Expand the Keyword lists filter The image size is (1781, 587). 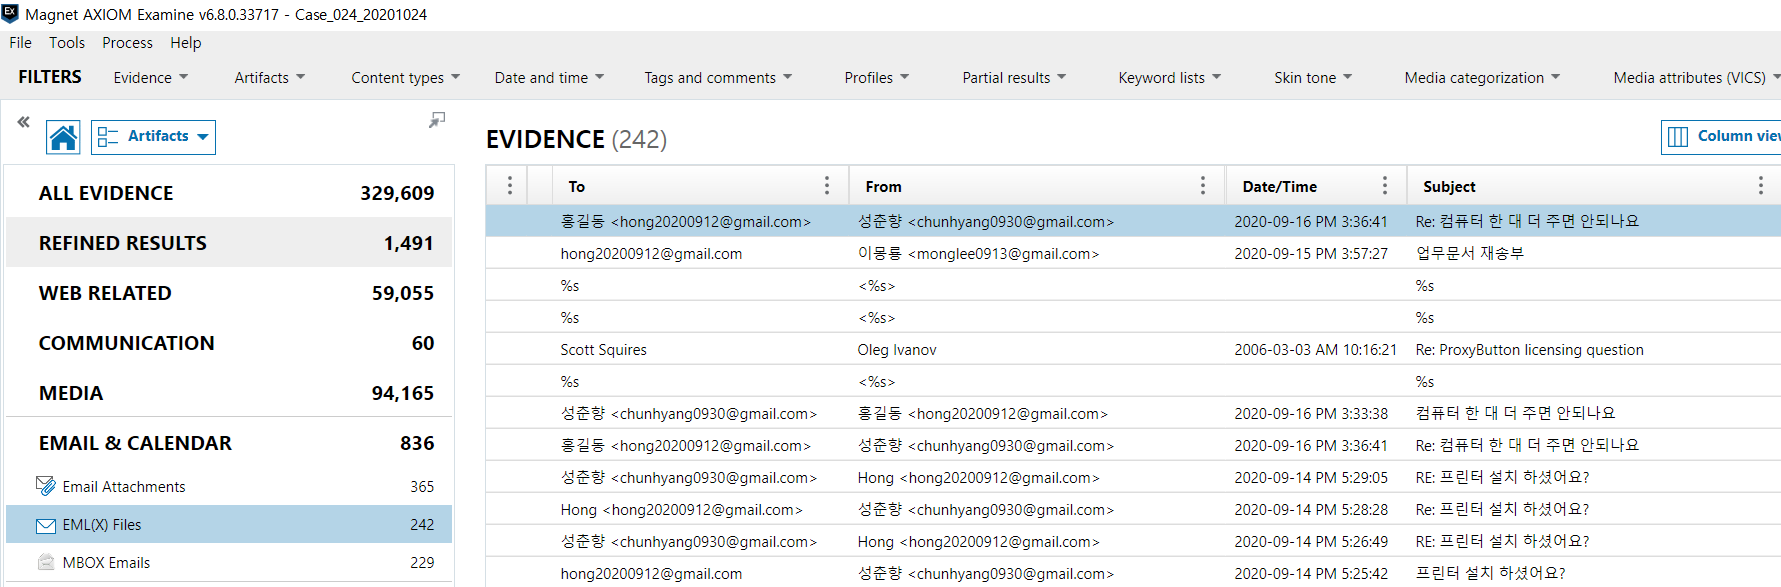pos(1170,78)
